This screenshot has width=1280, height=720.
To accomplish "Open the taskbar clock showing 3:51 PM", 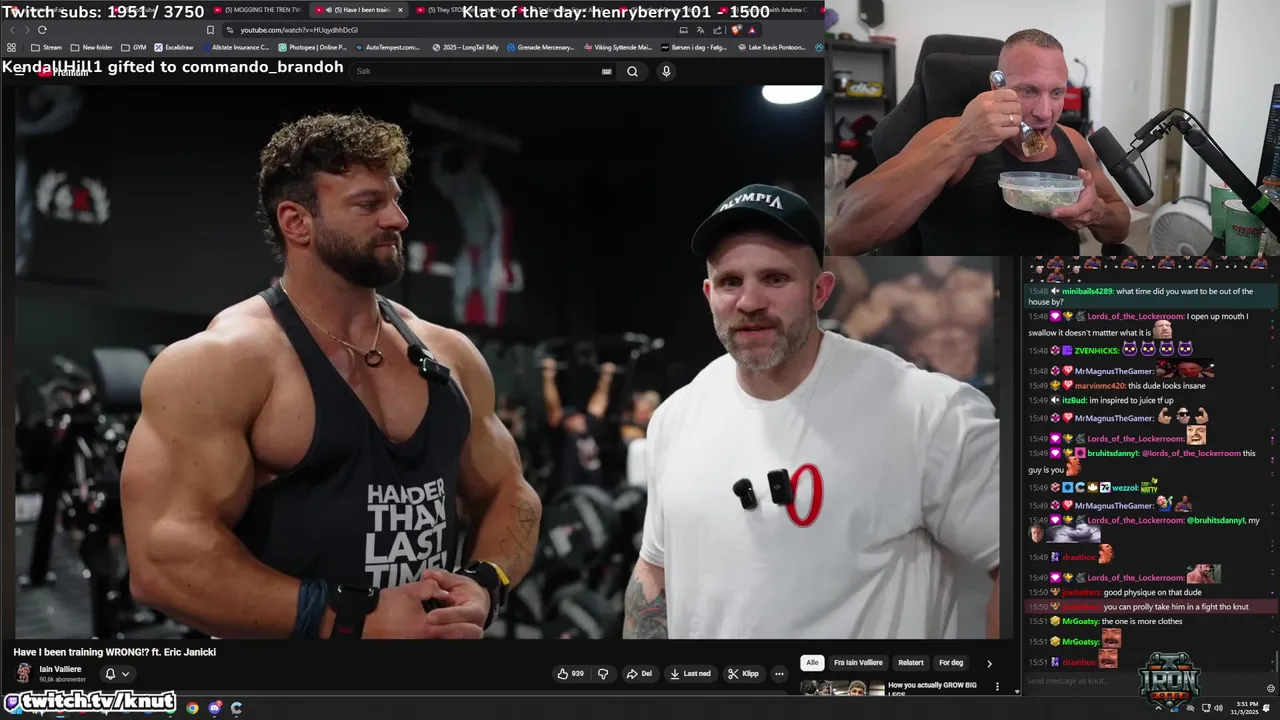I will [1245, 708].
